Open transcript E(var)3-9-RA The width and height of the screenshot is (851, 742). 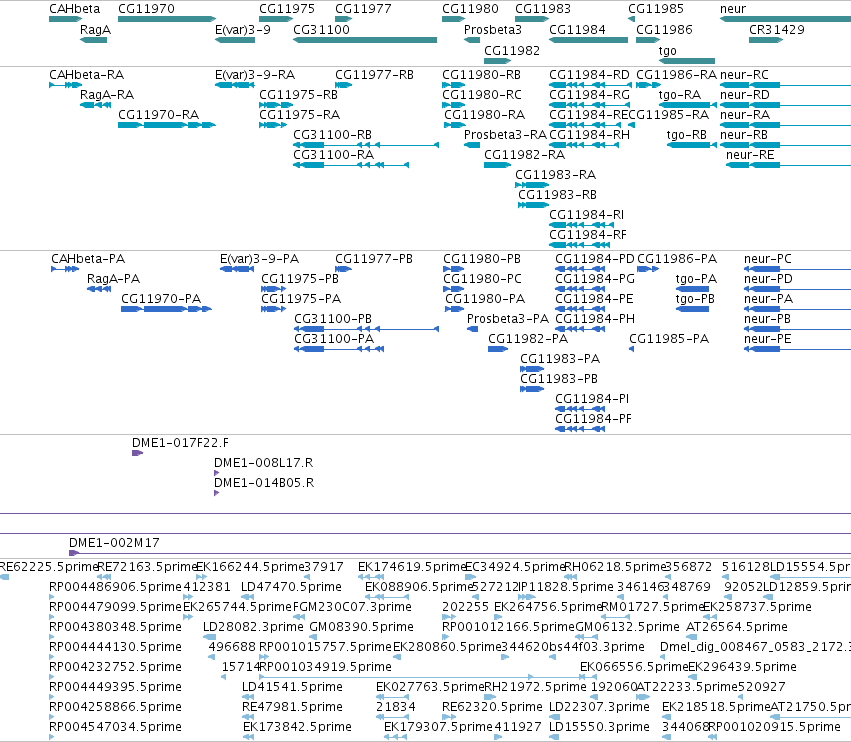click(x=235, y=85)
